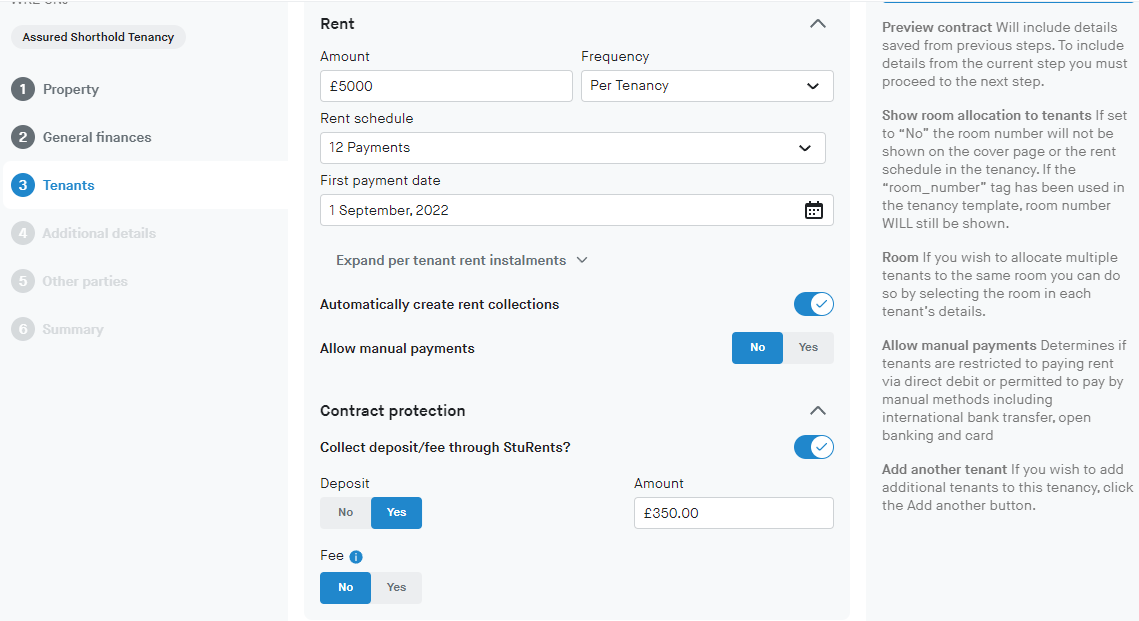Set Allow manual payments to Yes
The height and width of the screenshot is (621, 1139).
pyautogui.click(x=808, y=348)
